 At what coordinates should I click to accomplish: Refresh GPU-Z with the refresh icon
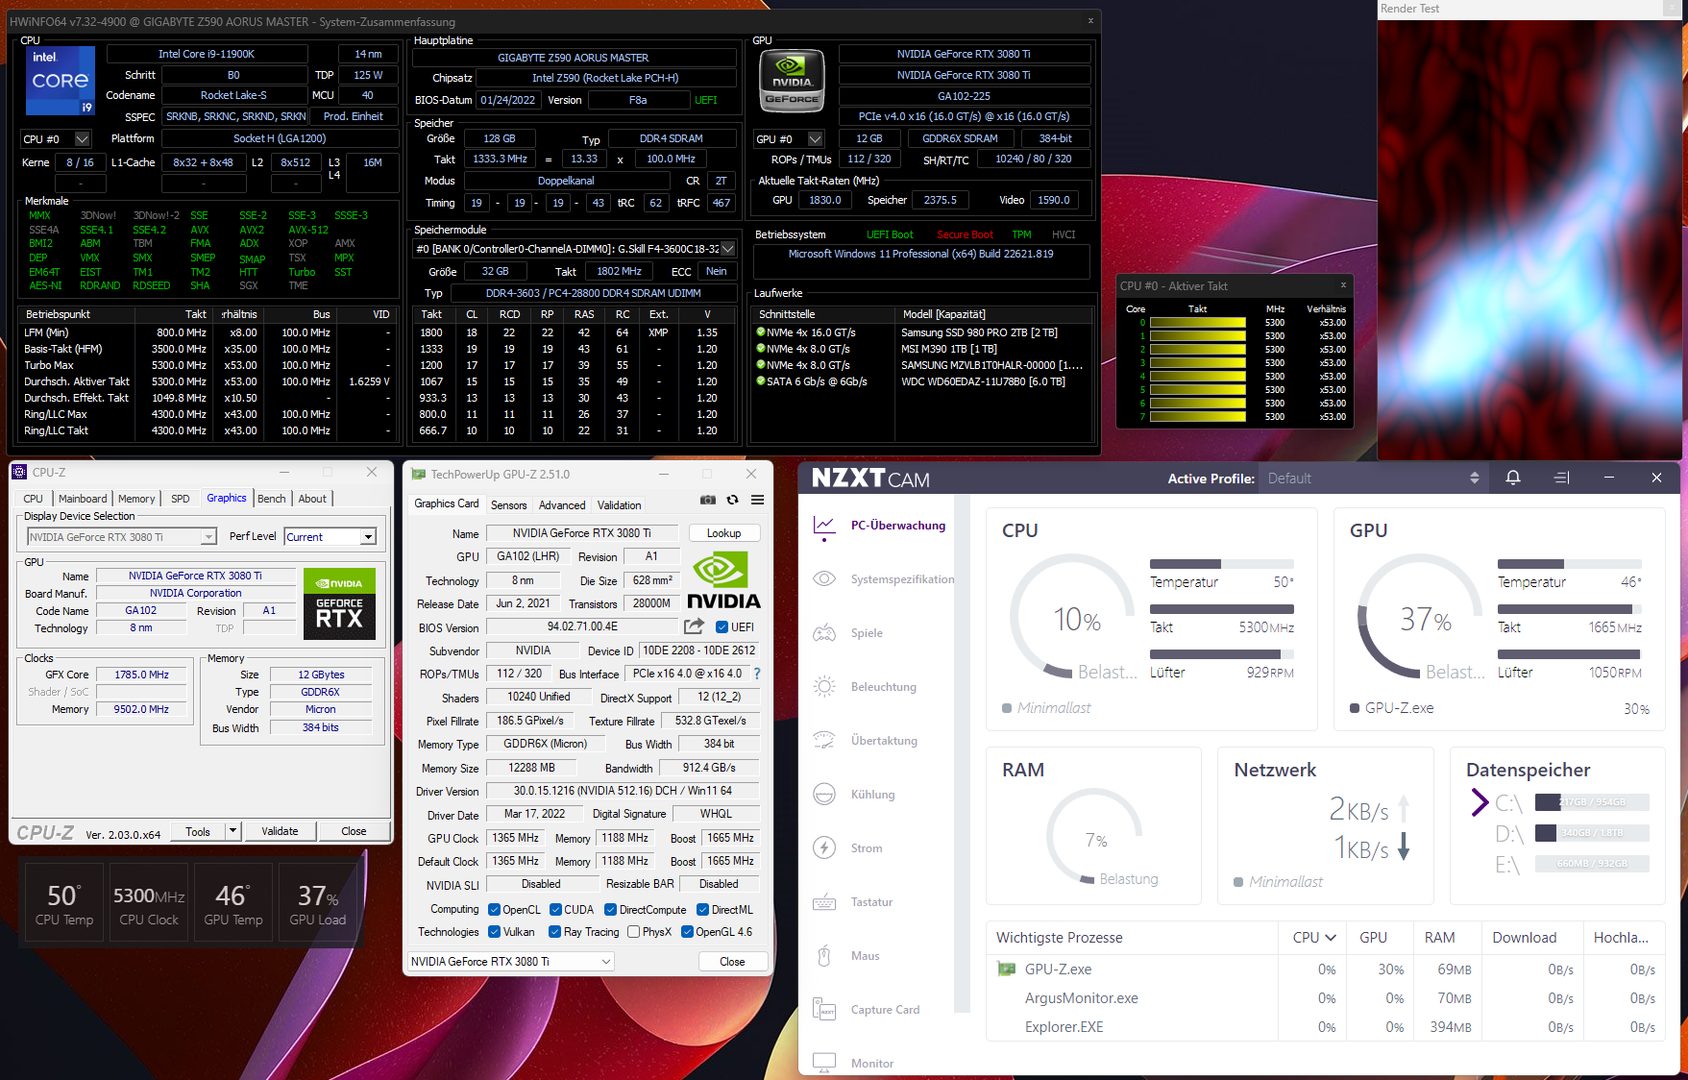tap(733, 500)
